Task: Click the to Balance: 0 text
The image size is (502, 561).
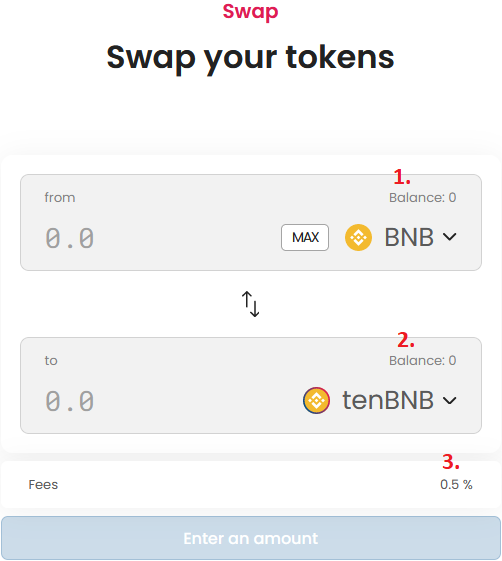Action: pyautogui.click(x=423, y=360)
